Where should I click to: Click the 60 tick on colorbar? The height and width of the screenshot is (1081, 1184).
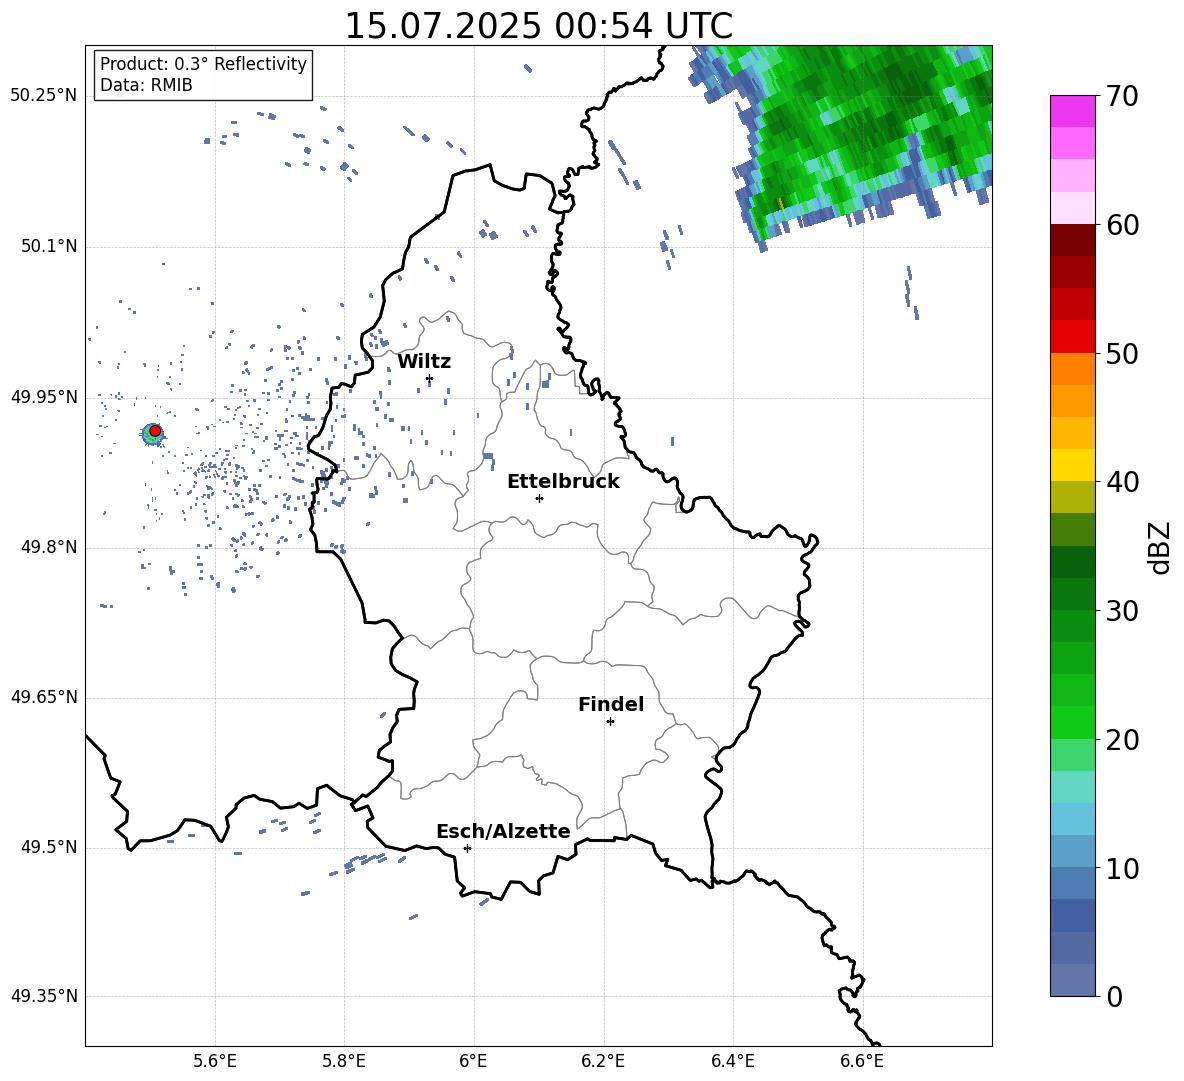coord(1123,225)
